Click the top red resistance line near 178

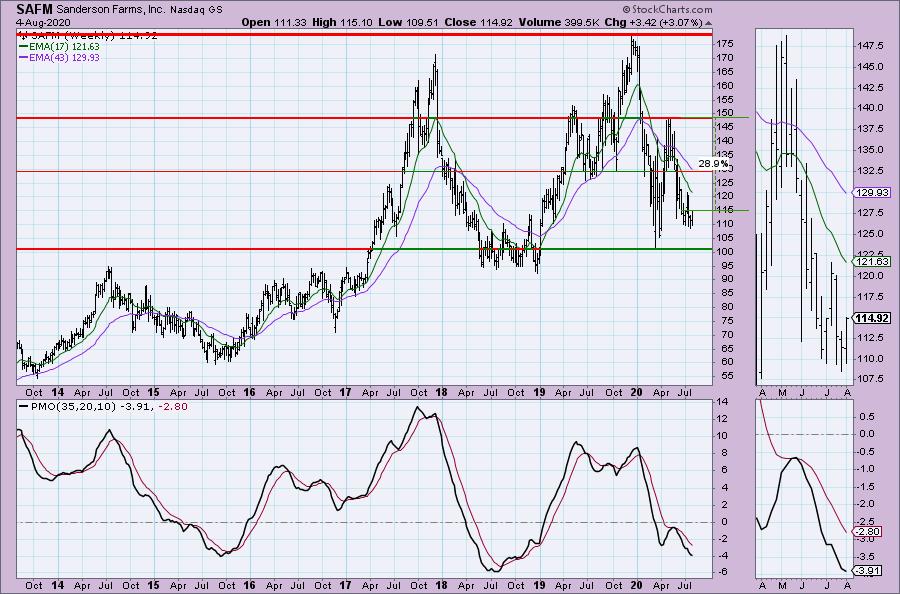coord(364,34)
